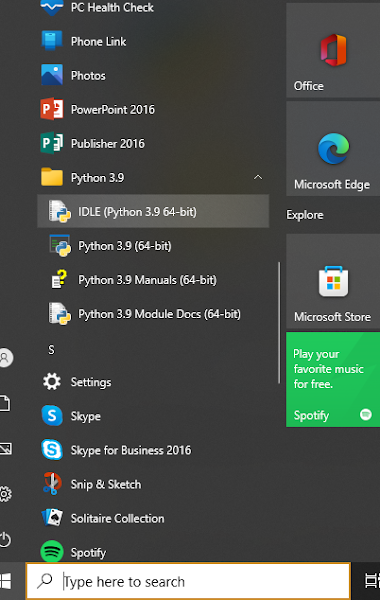Click 'Python 3.9 Module Docs (64-bit)' text
Image resolution: width=380 pixels, height=600 pixels.
pos(160,314)
